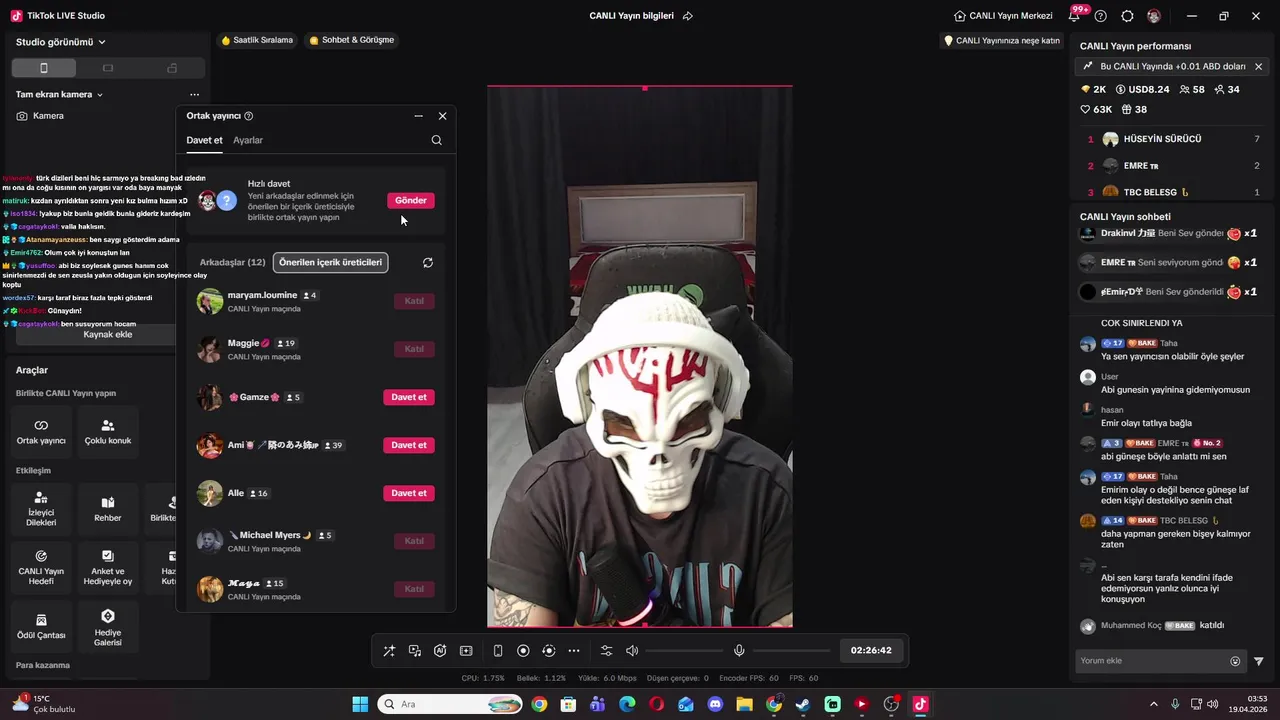Click the Gönder quick invite button

coord(411,200)
